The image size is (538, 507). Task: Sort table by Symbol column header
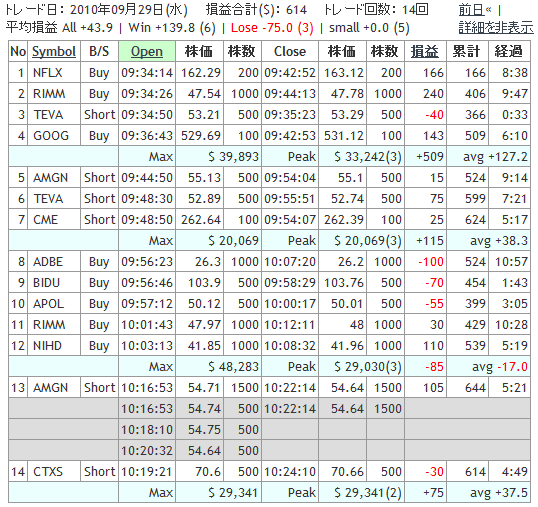coord(54,51)
